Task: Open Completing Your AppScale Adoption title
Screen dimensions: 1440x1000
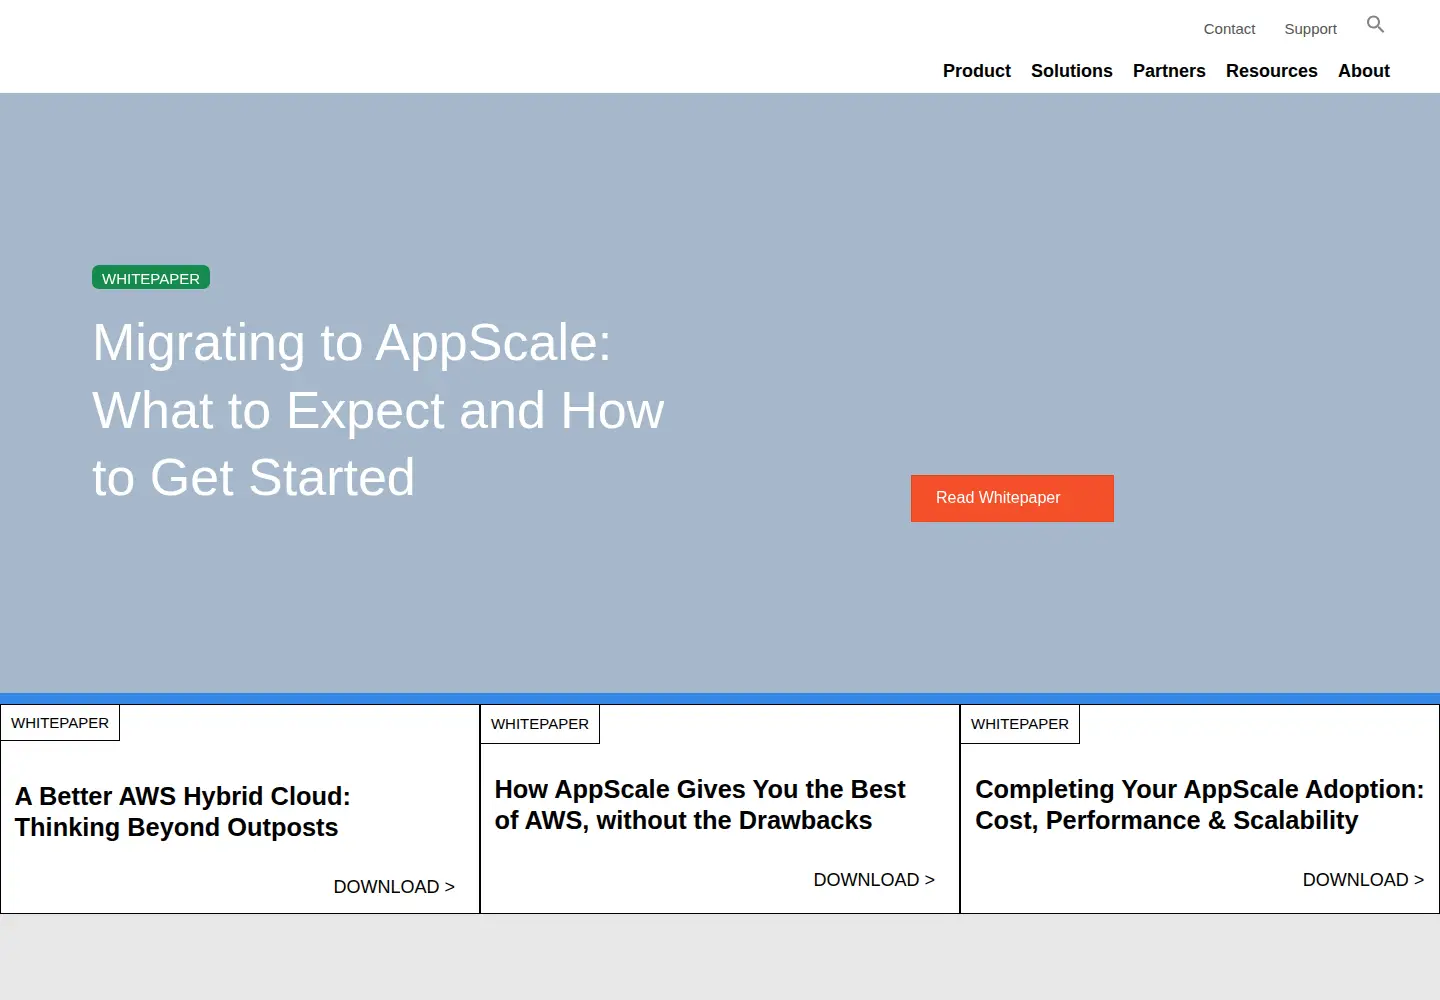Action: (1199, 805)
